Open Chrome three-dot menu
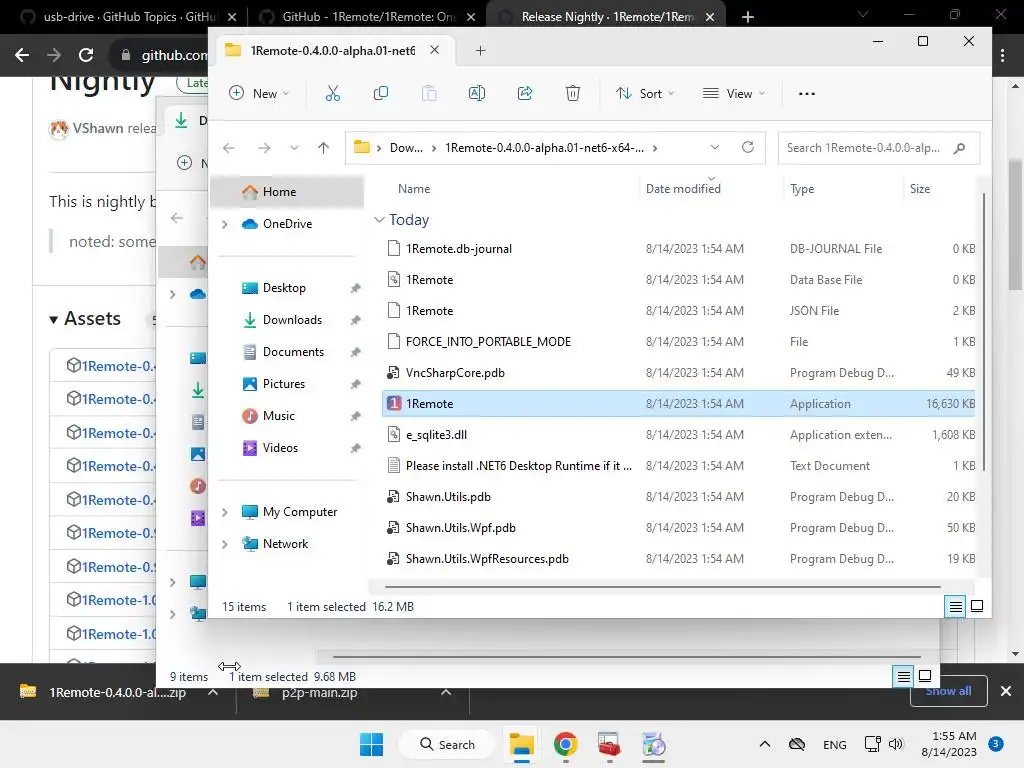 tap(1002, 56)
